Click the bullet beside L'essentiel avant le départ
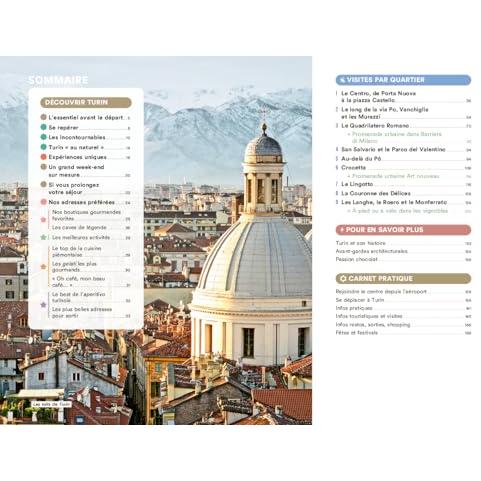The image size is (481, 481). [x=43, y=117]
